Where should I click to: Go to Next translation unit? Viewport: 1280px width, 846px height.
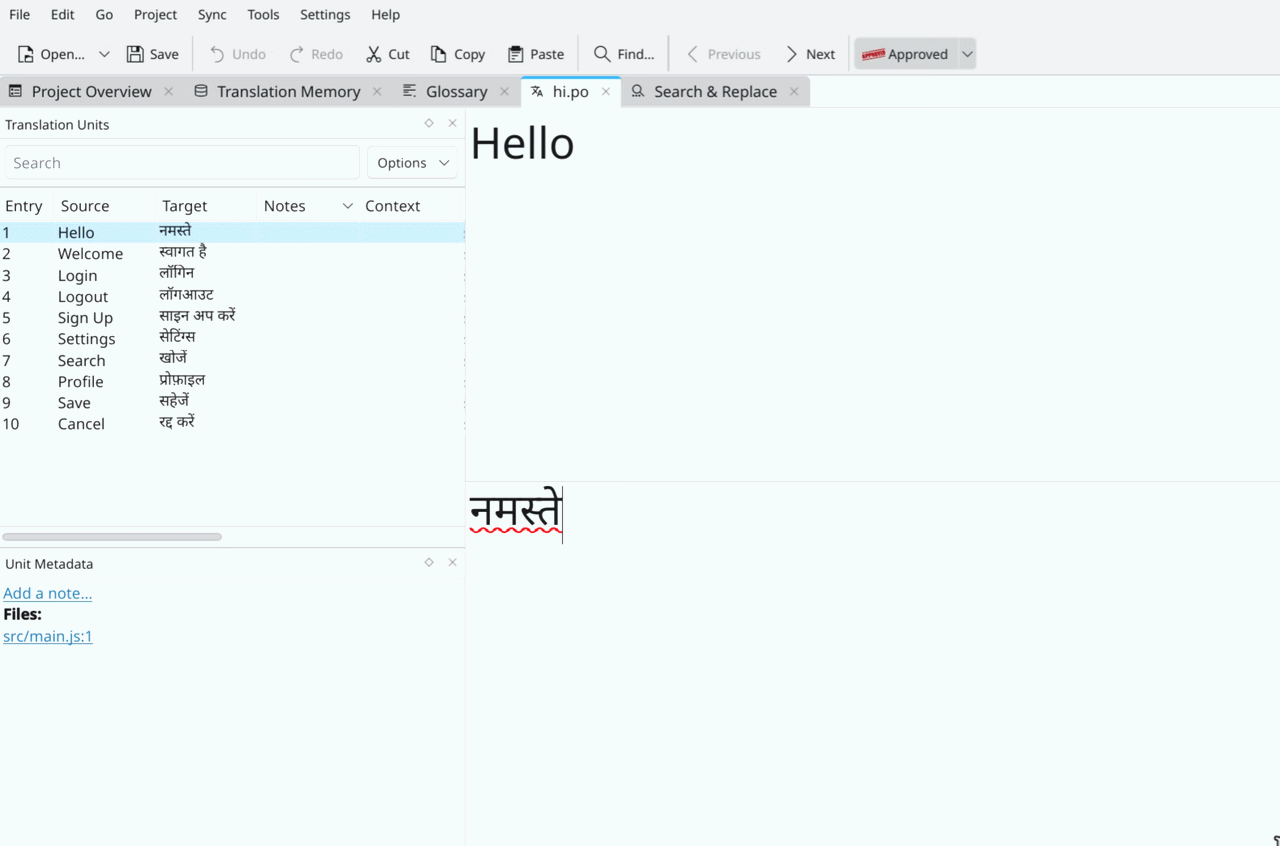[809, 54]
